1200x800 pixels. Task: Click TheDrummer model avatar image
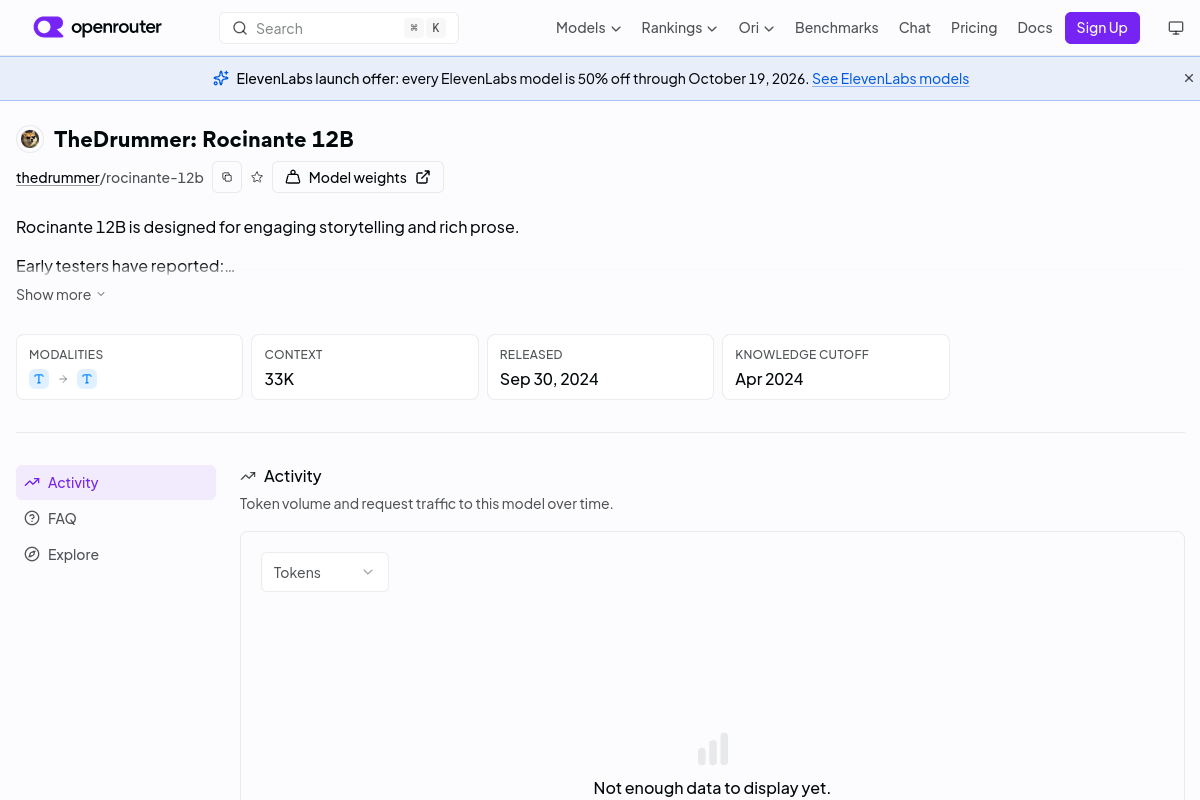[30, 139]
